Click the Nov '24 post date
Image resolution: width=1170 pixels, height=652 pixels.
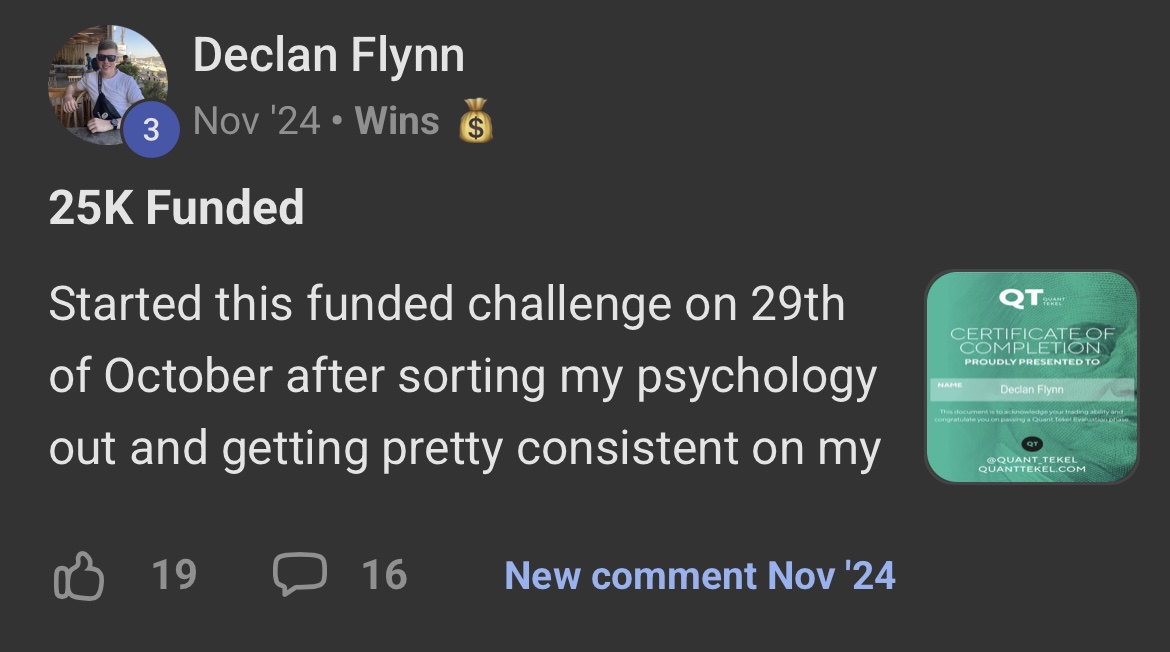(256, 122)
